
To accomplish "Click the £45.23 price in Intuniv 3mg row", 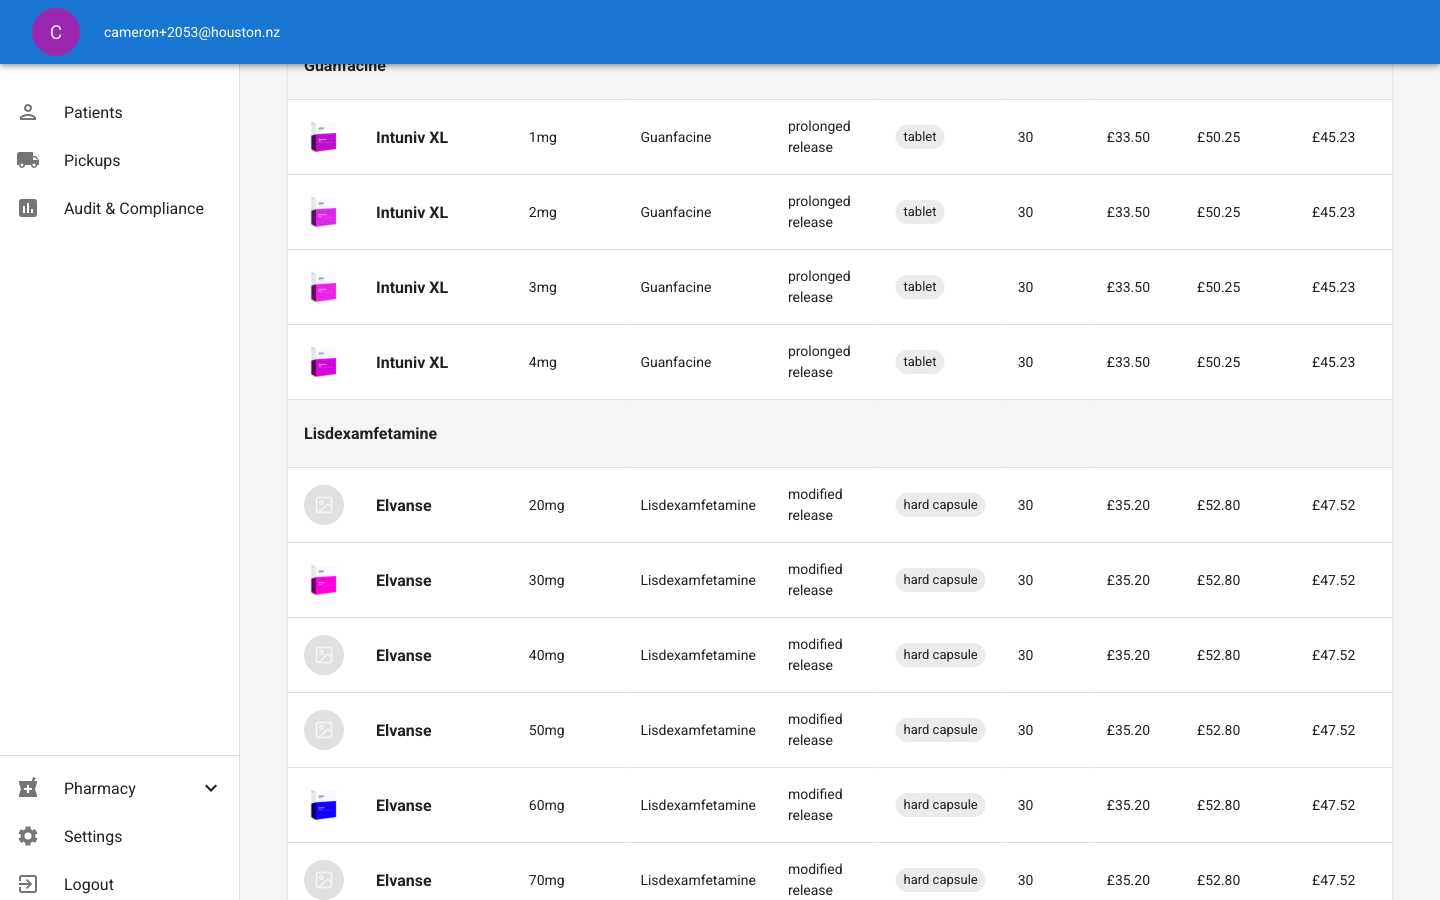I will [1334, 287].
